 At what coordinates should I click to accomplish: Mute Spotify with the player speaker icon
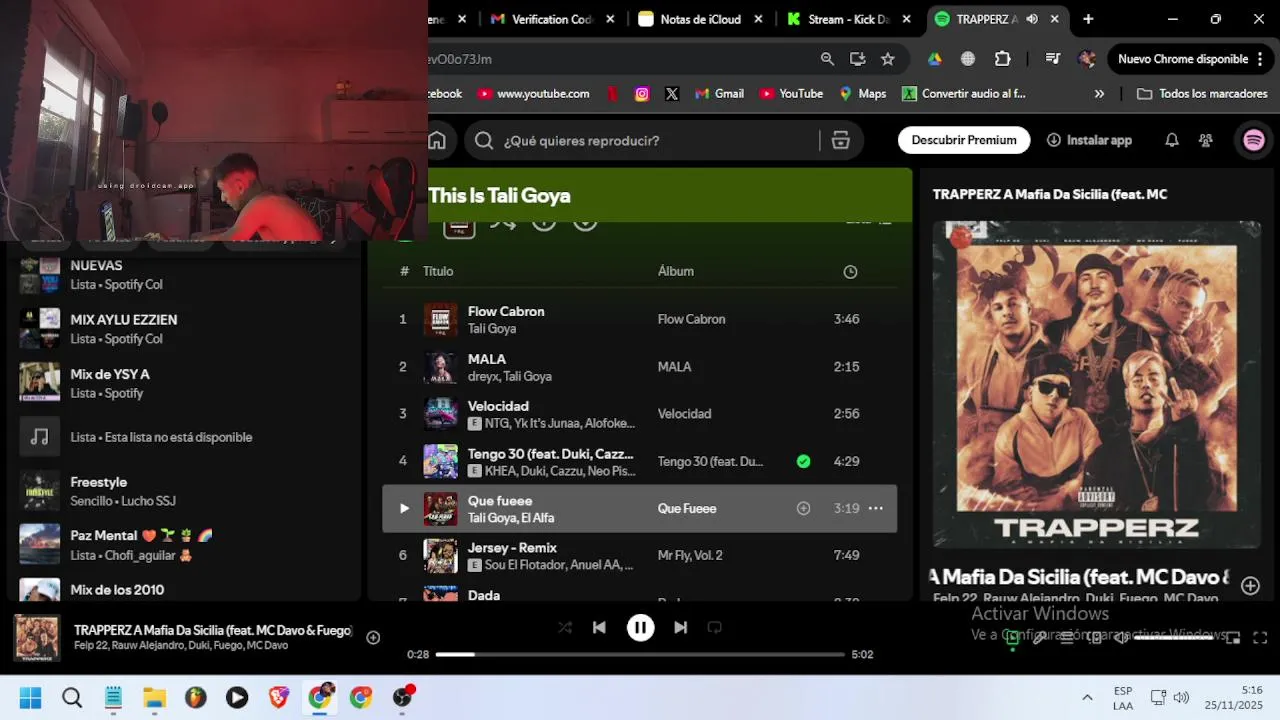[1122, 637]
